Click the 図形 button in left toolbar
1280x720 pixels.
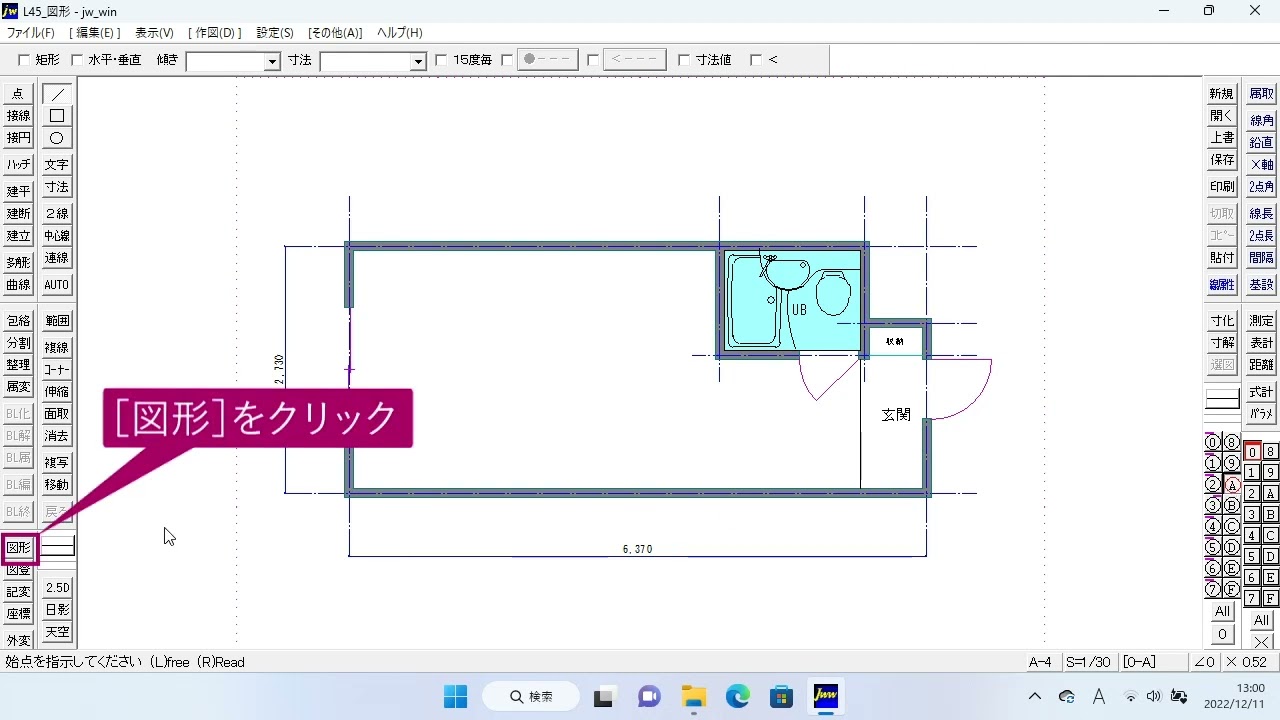(19, 548)
